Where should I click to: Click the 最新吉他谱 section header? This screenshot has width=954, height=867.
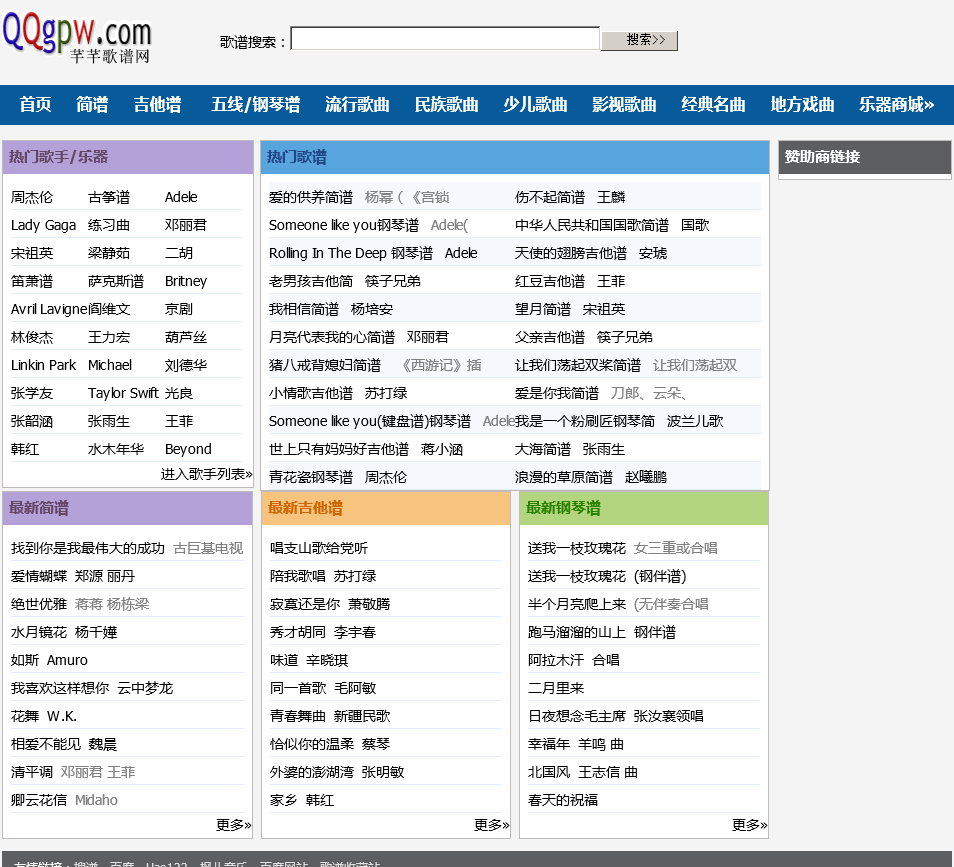click(x=386, y=508)
